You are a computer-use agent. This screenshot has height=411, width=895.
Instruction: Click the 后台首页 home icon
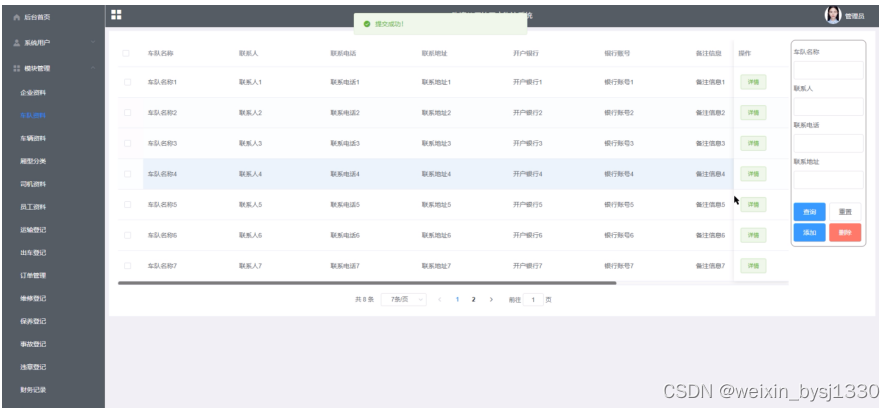tap(17, 17)
